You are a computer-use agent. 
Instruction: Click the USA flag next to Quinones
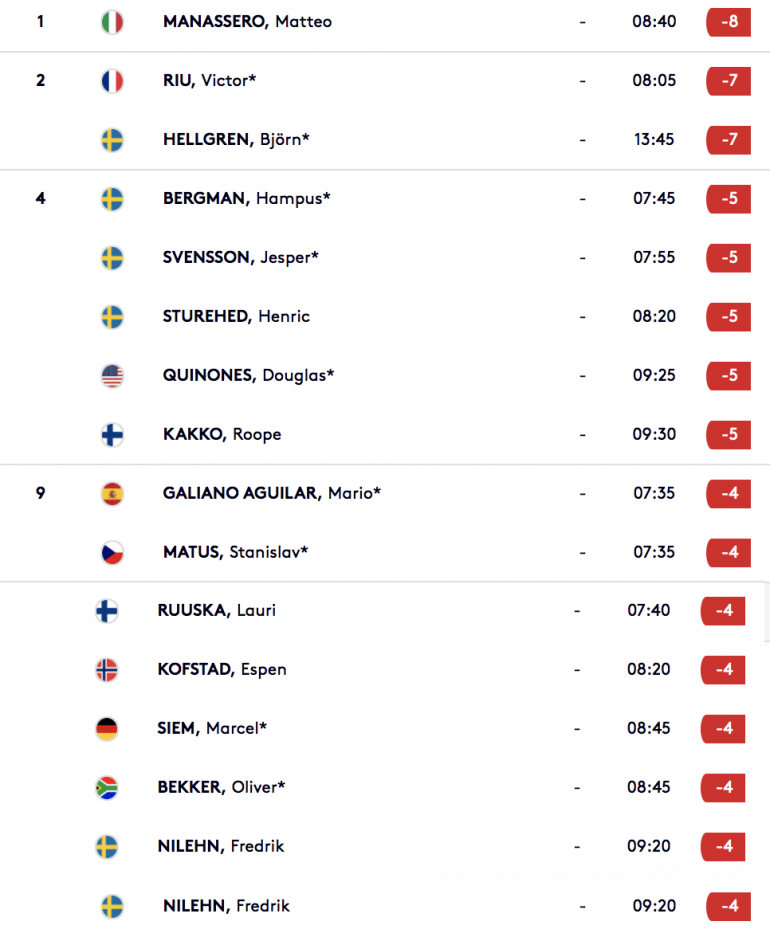[x=112, y=376]
